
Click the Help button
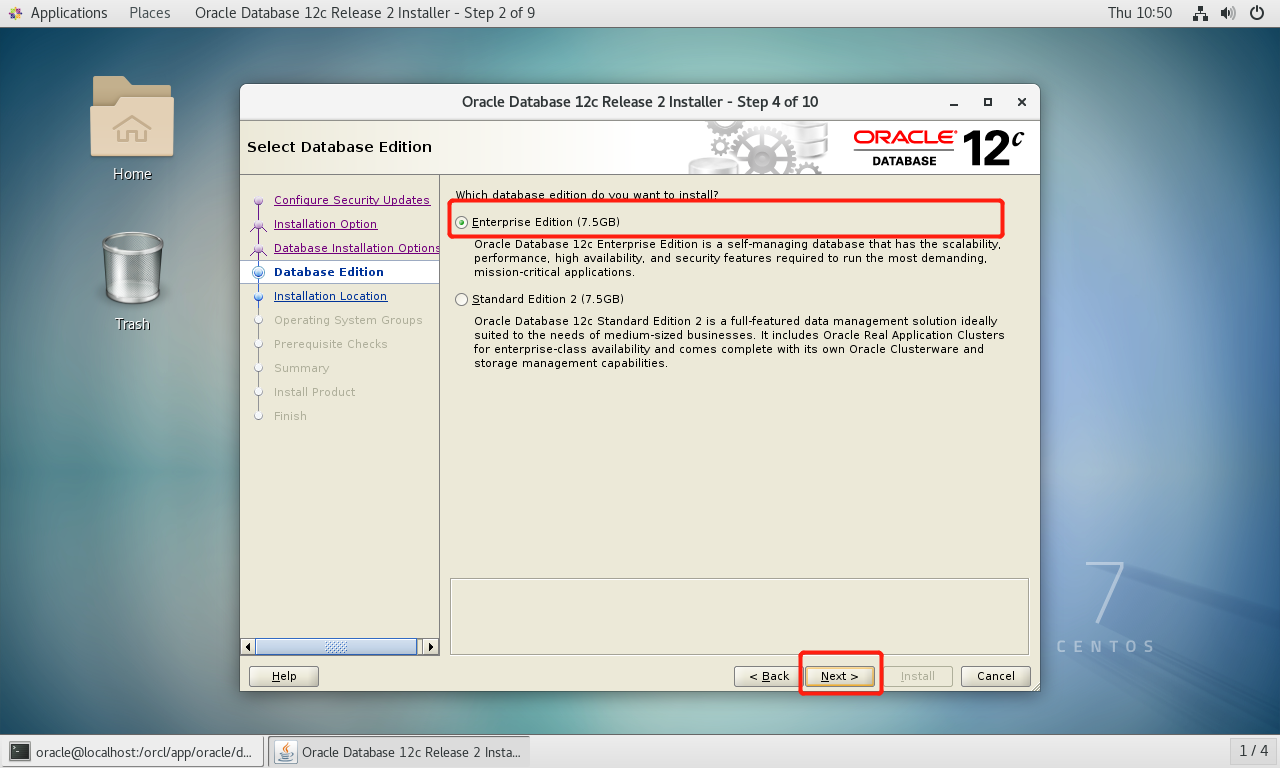(284, 676)
